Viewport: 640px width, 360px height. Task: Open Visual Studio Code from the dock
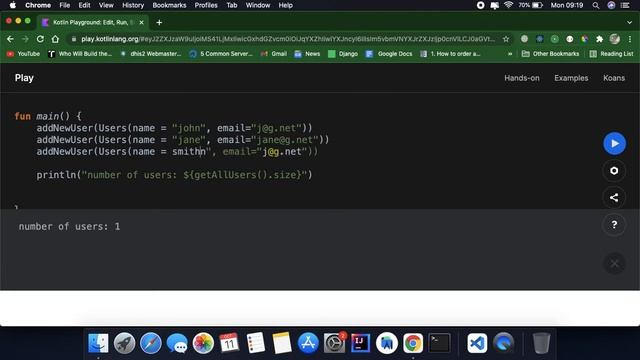tap(477, 343)
